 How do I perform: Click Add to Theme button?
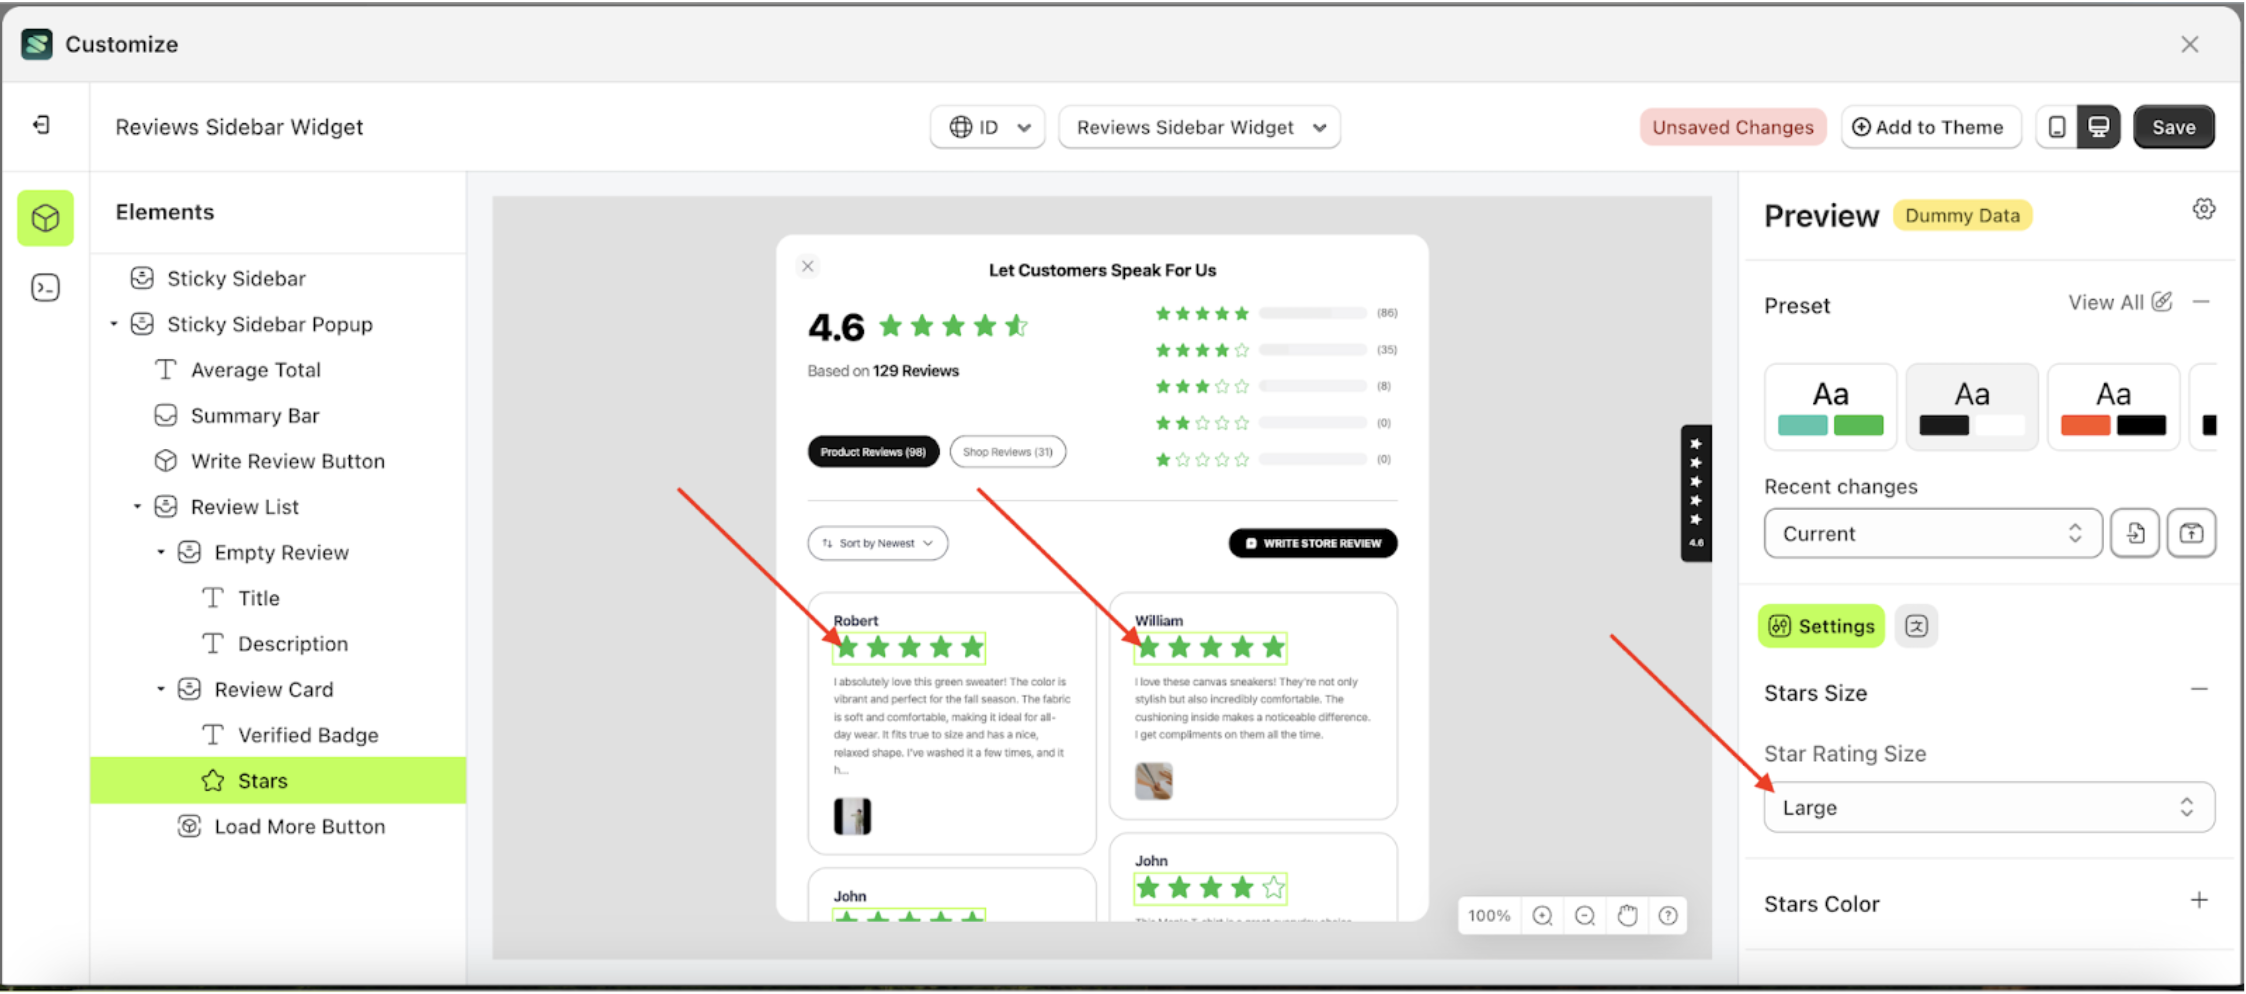(1929, 127)
